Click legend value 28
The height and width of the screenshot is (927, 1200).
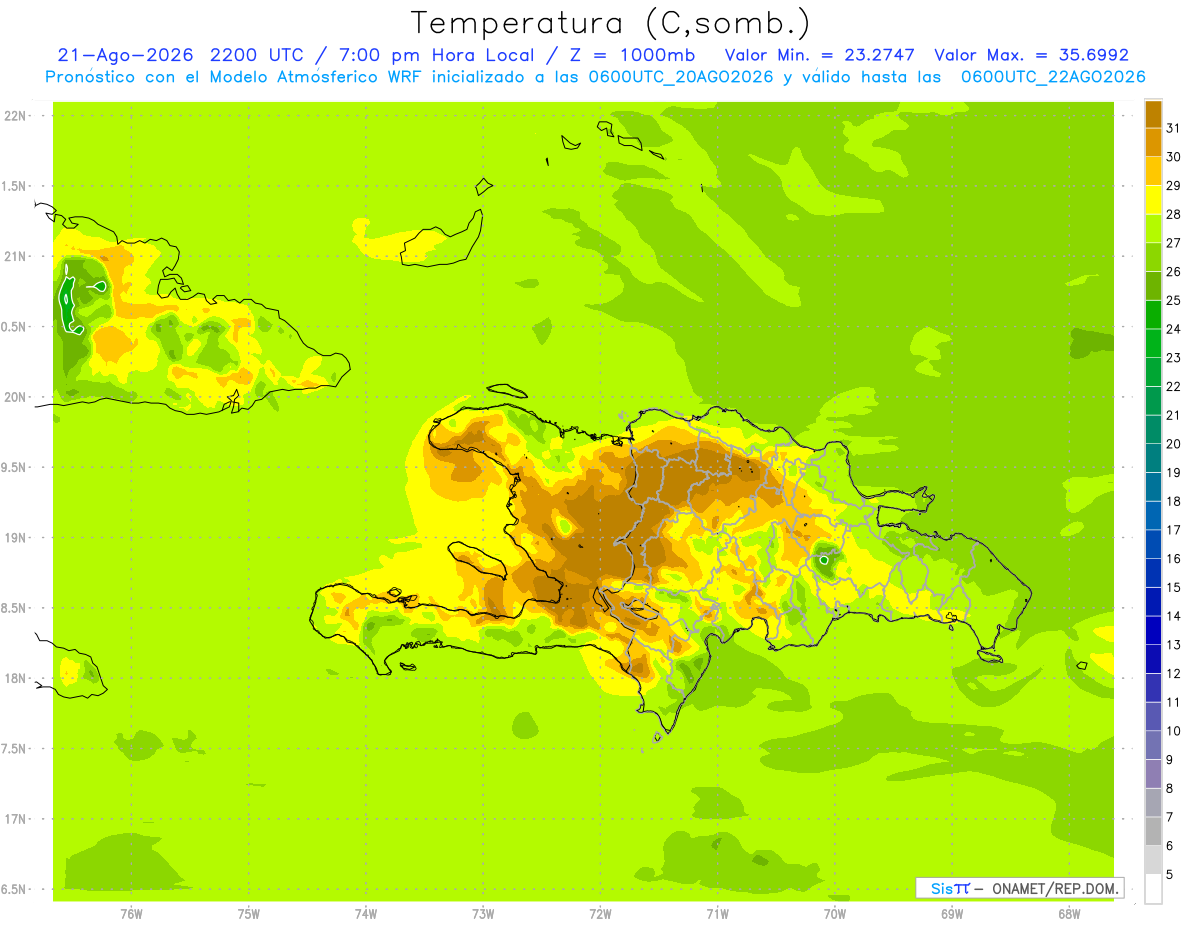tap(1174, 214)
